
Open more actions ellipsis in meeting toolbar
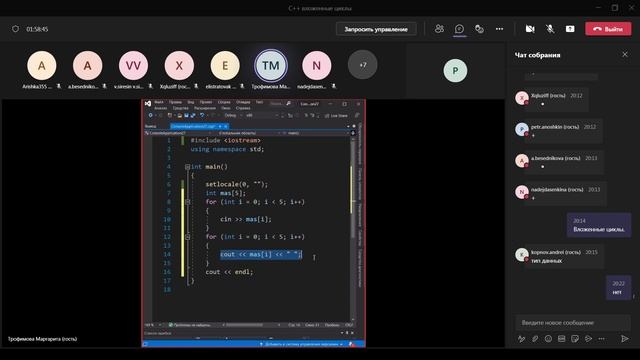pyautogui.click(x=499, y=29)
